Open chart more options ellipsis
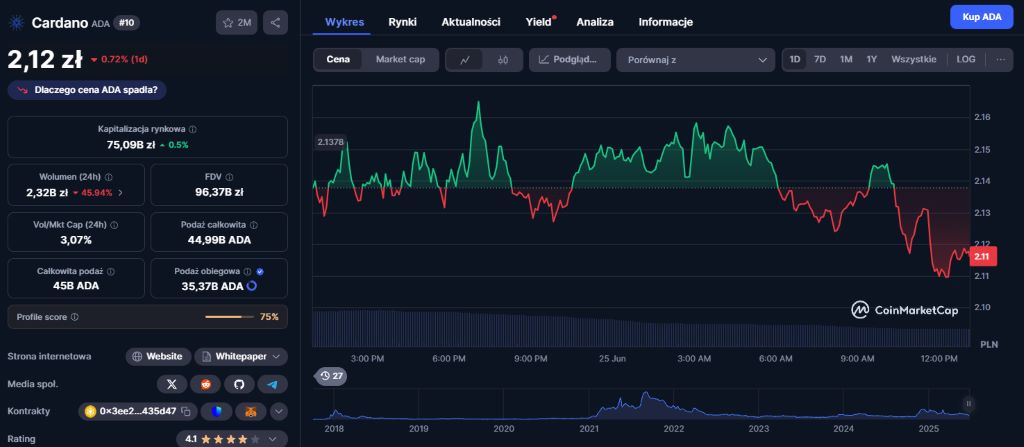This screenshot has width=1024, height=447. point(1000,59)
